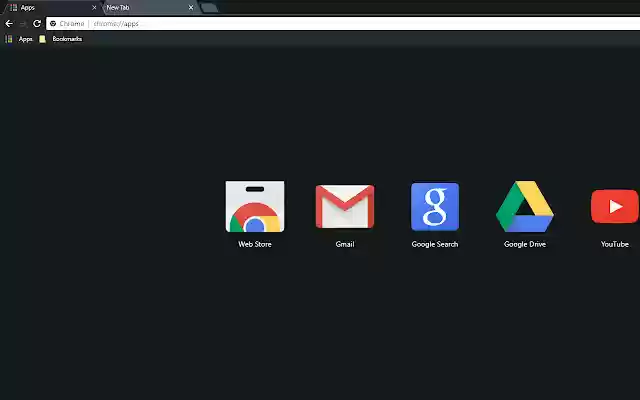Click the YouTube label text
The height and width of the screenshot is (400, 640).
pyautogui.click(x=615, y=244)
